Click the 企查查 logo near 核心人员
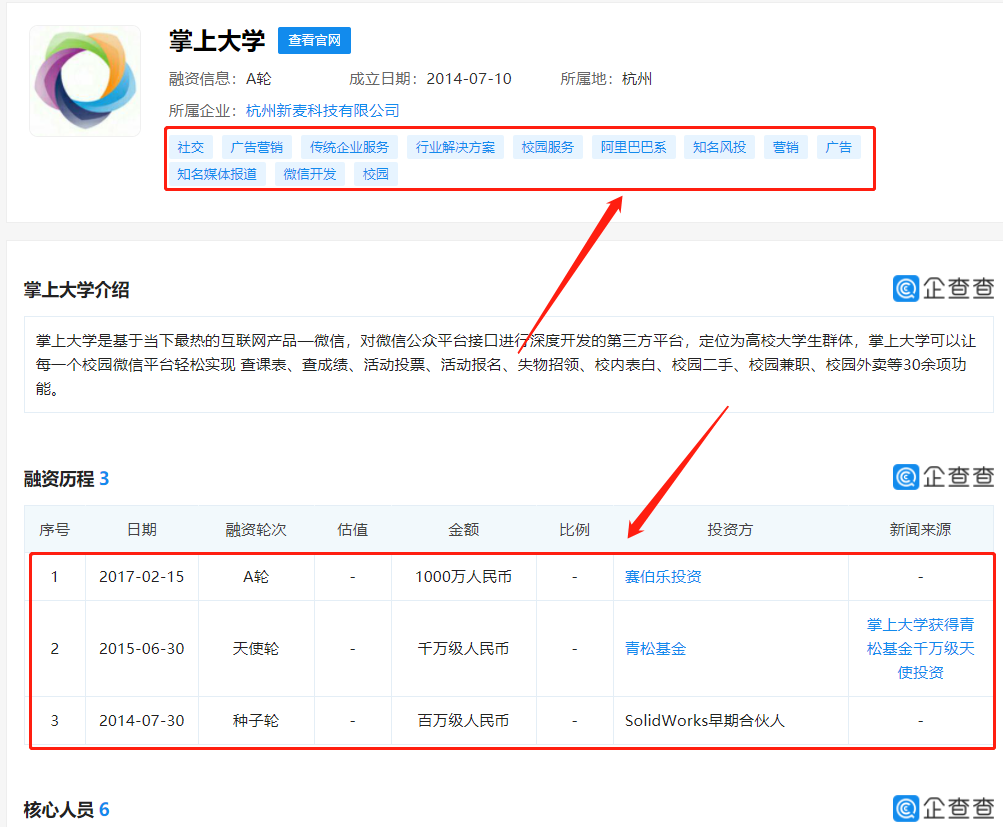The width and height of the screenshot is (1003, 827). [x=944, y=807]
